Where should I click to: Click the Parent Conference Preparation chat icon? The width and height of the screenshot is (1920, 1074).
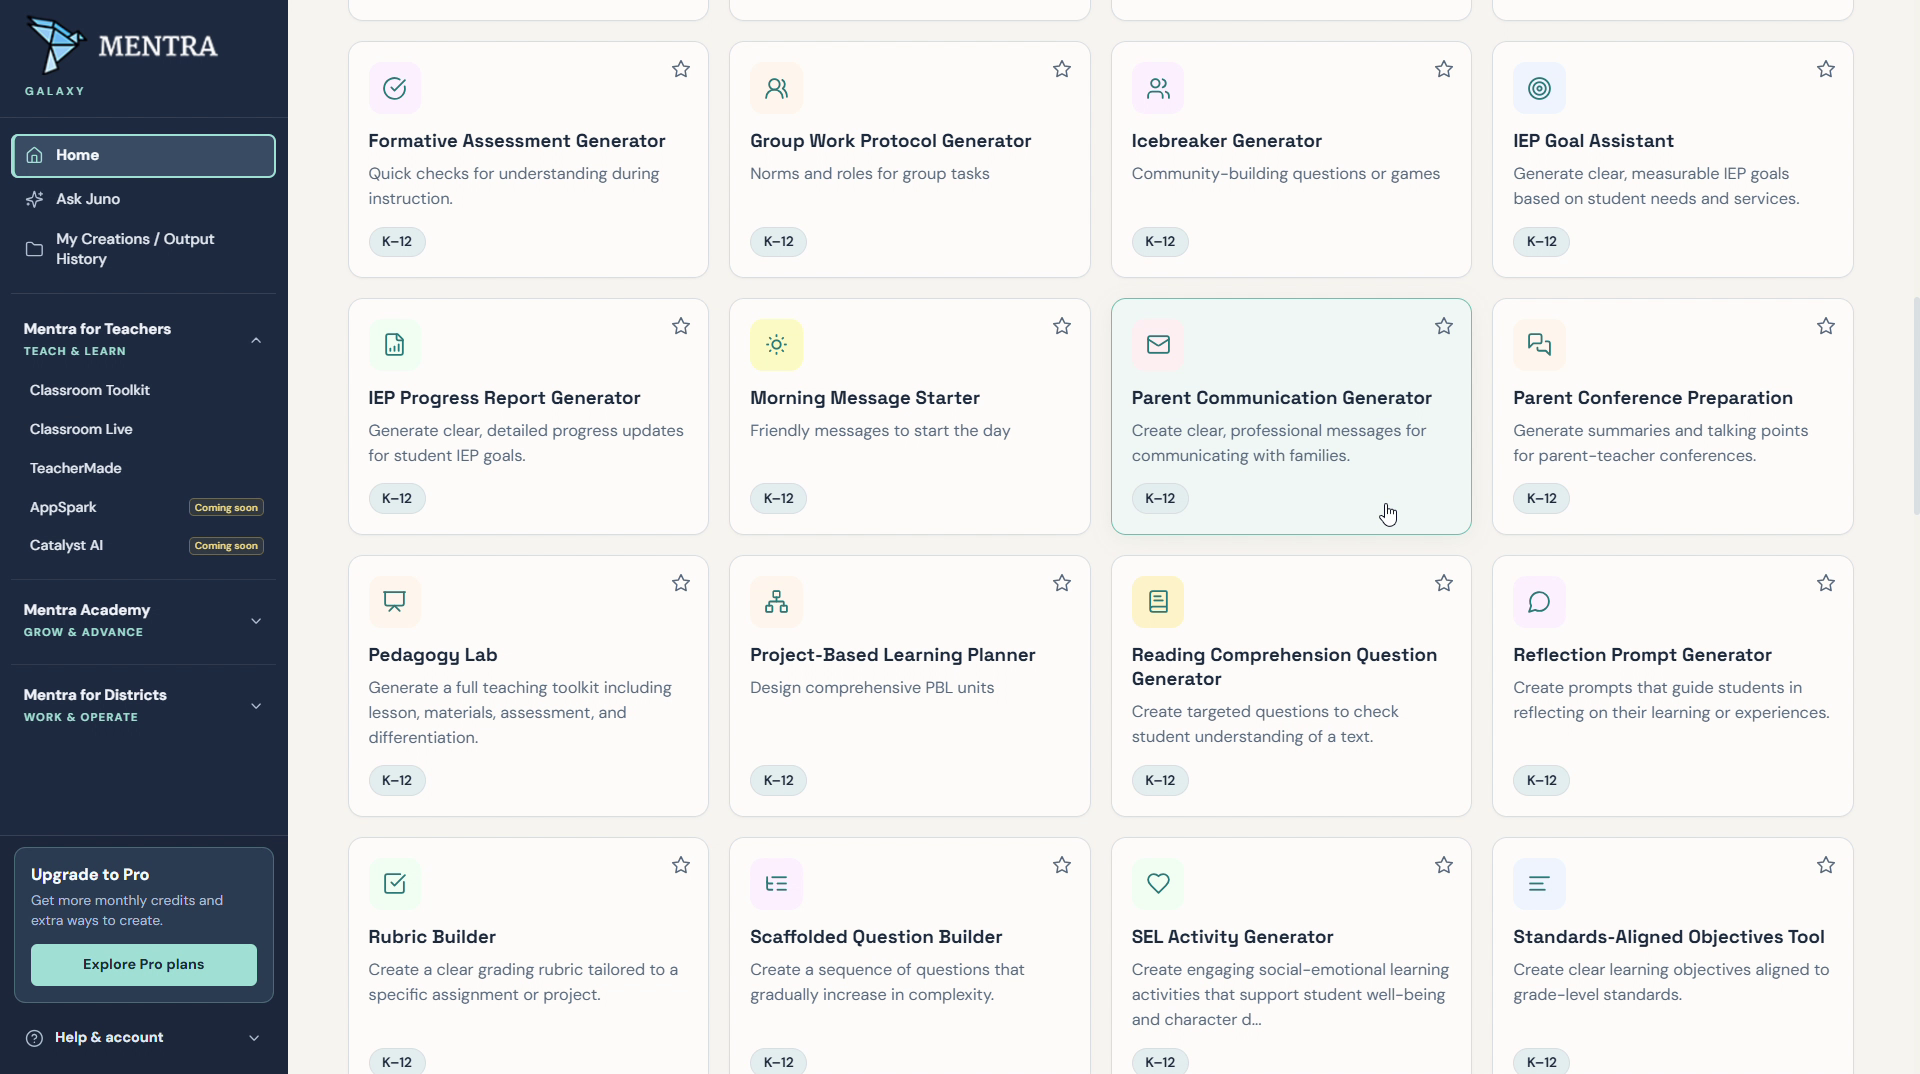[x=1539, y=345]
